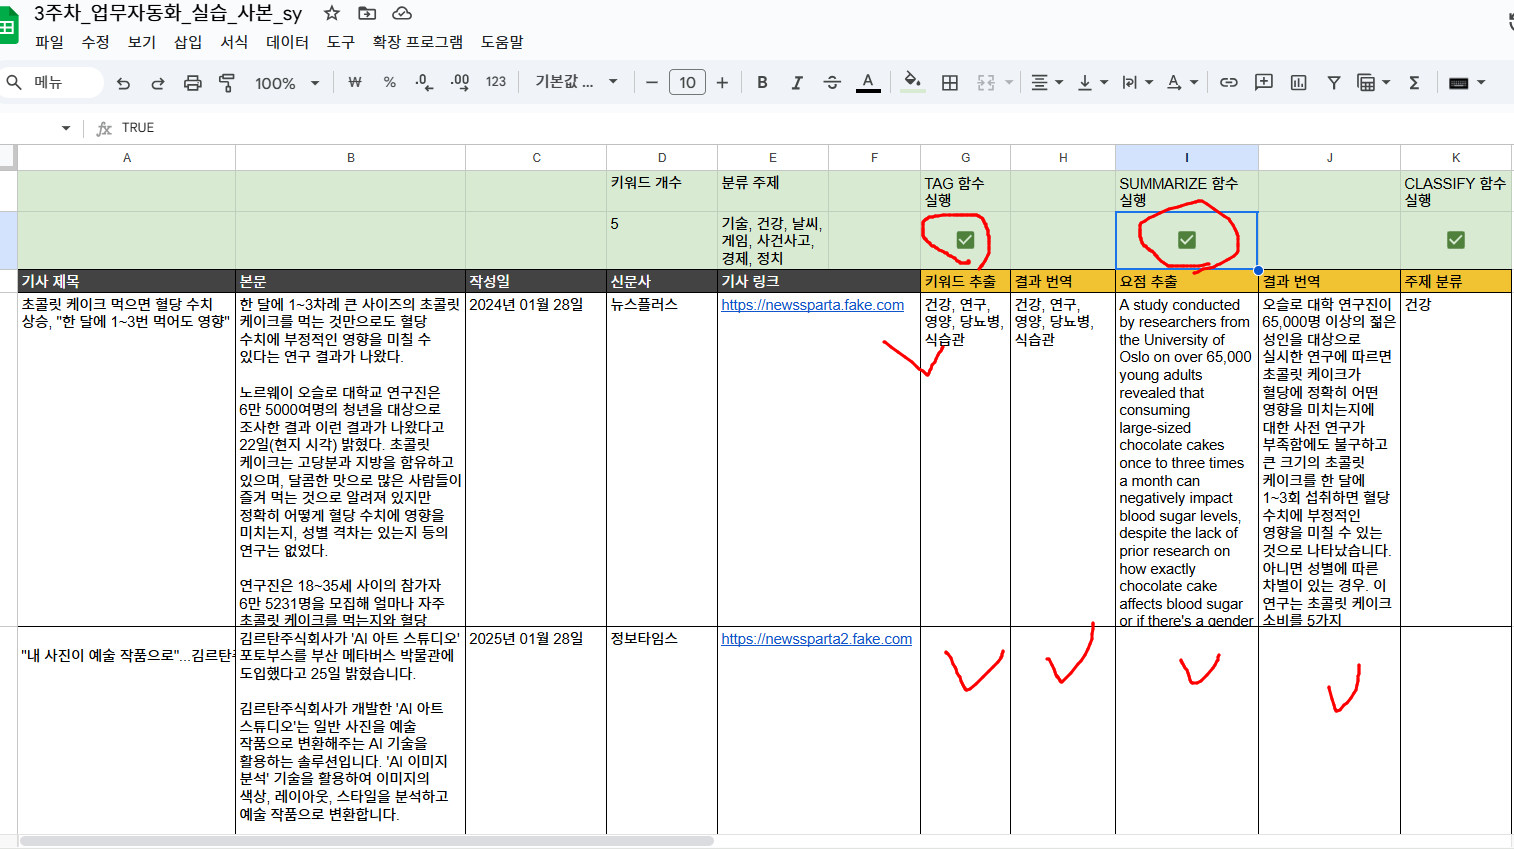The height and width of the screenshot is (849, 1514).
Task: Decrease font size with minus button
Action: (x=652, y=82)
